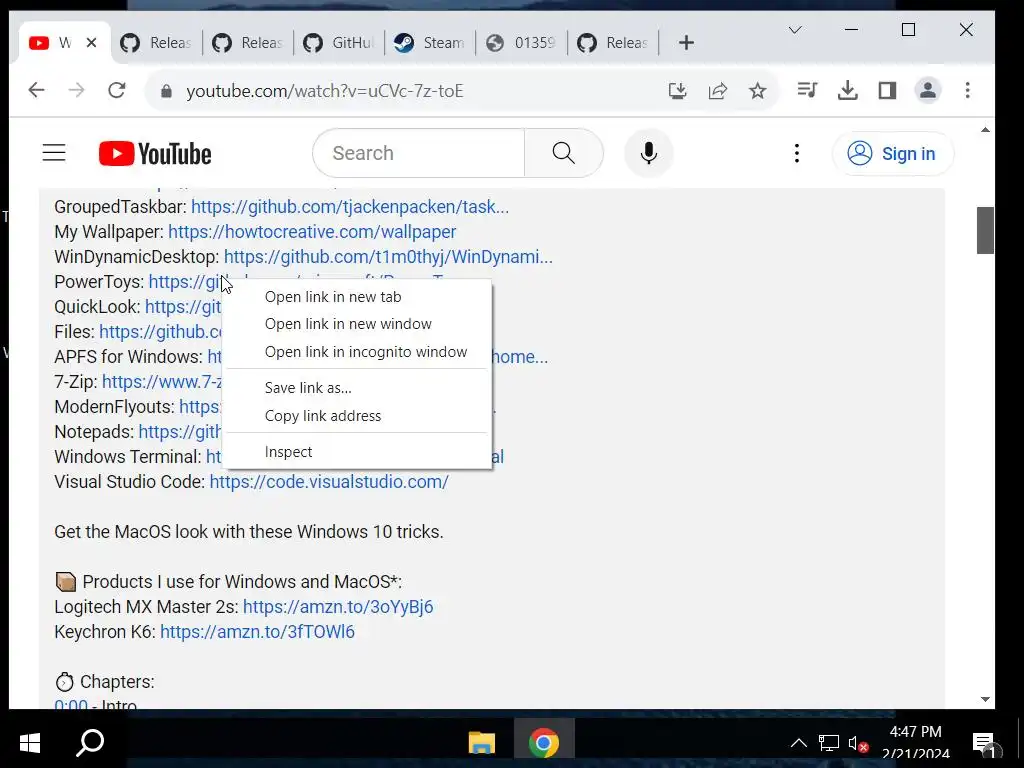The width and height of the screenshot is (1024, 768).
Task: Show hidden system tray icons
Action: click(799, 743)
